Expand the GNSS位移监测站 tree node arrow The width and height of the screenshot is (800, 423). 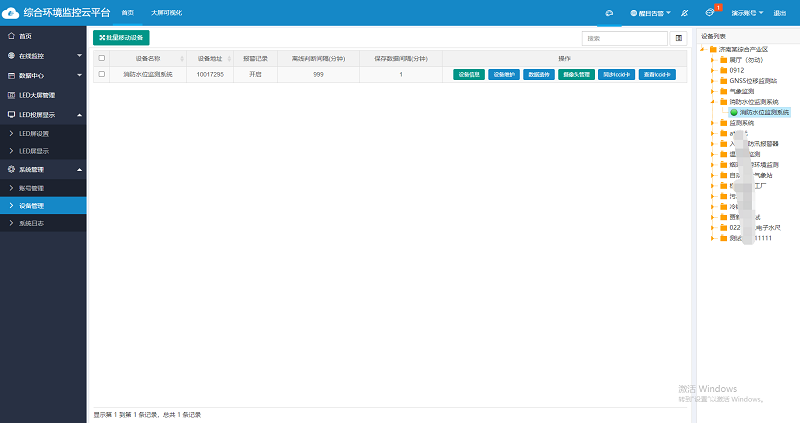click(713, 81)
